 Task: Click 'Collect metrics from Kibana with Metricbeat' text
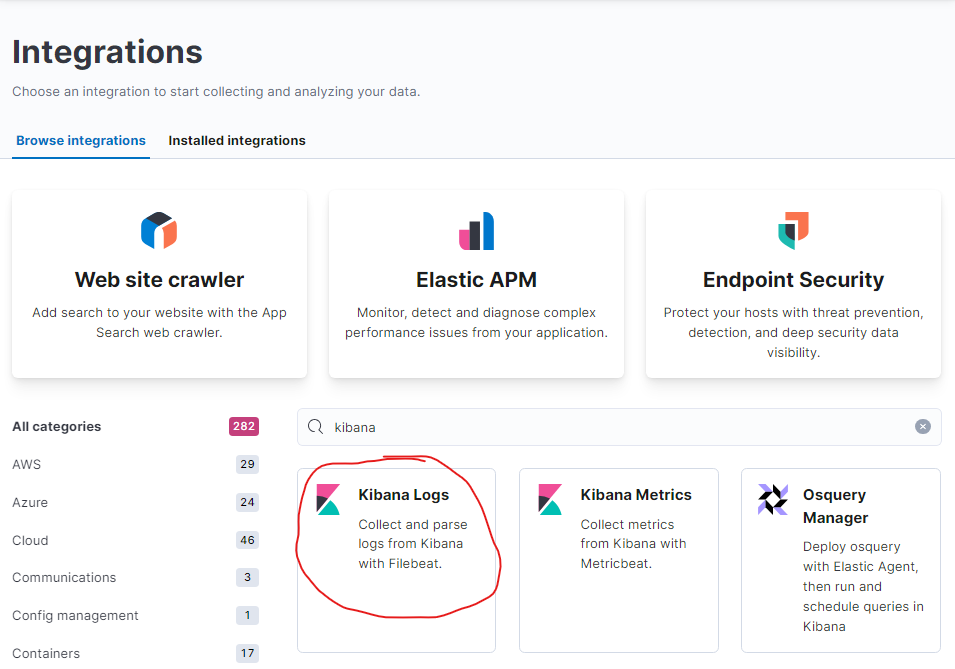633,543
